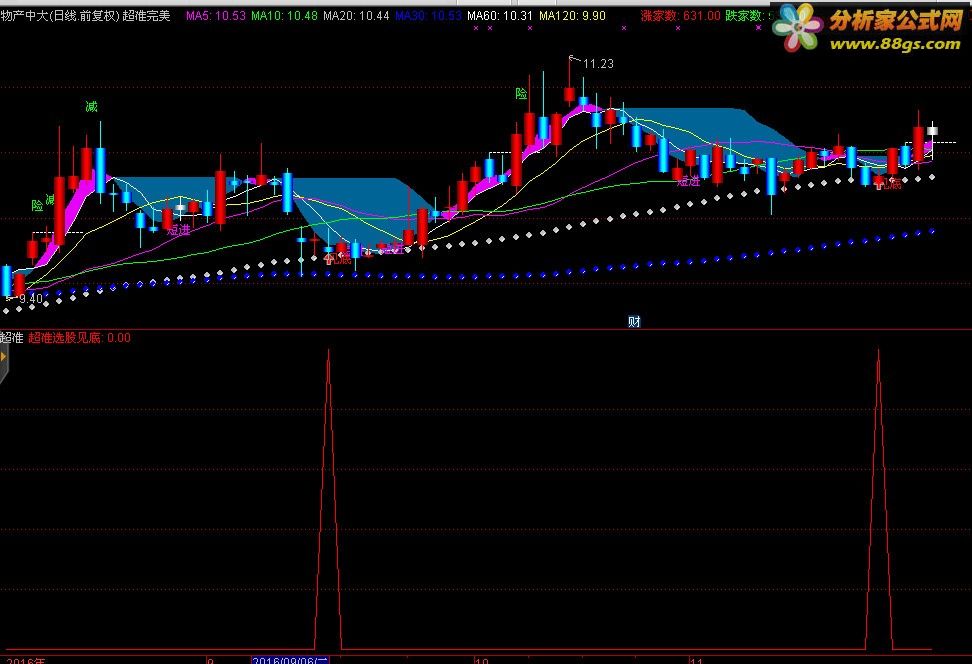Click the MA120: 9.90 readout
Screen dimensions: 972x664
572,15
